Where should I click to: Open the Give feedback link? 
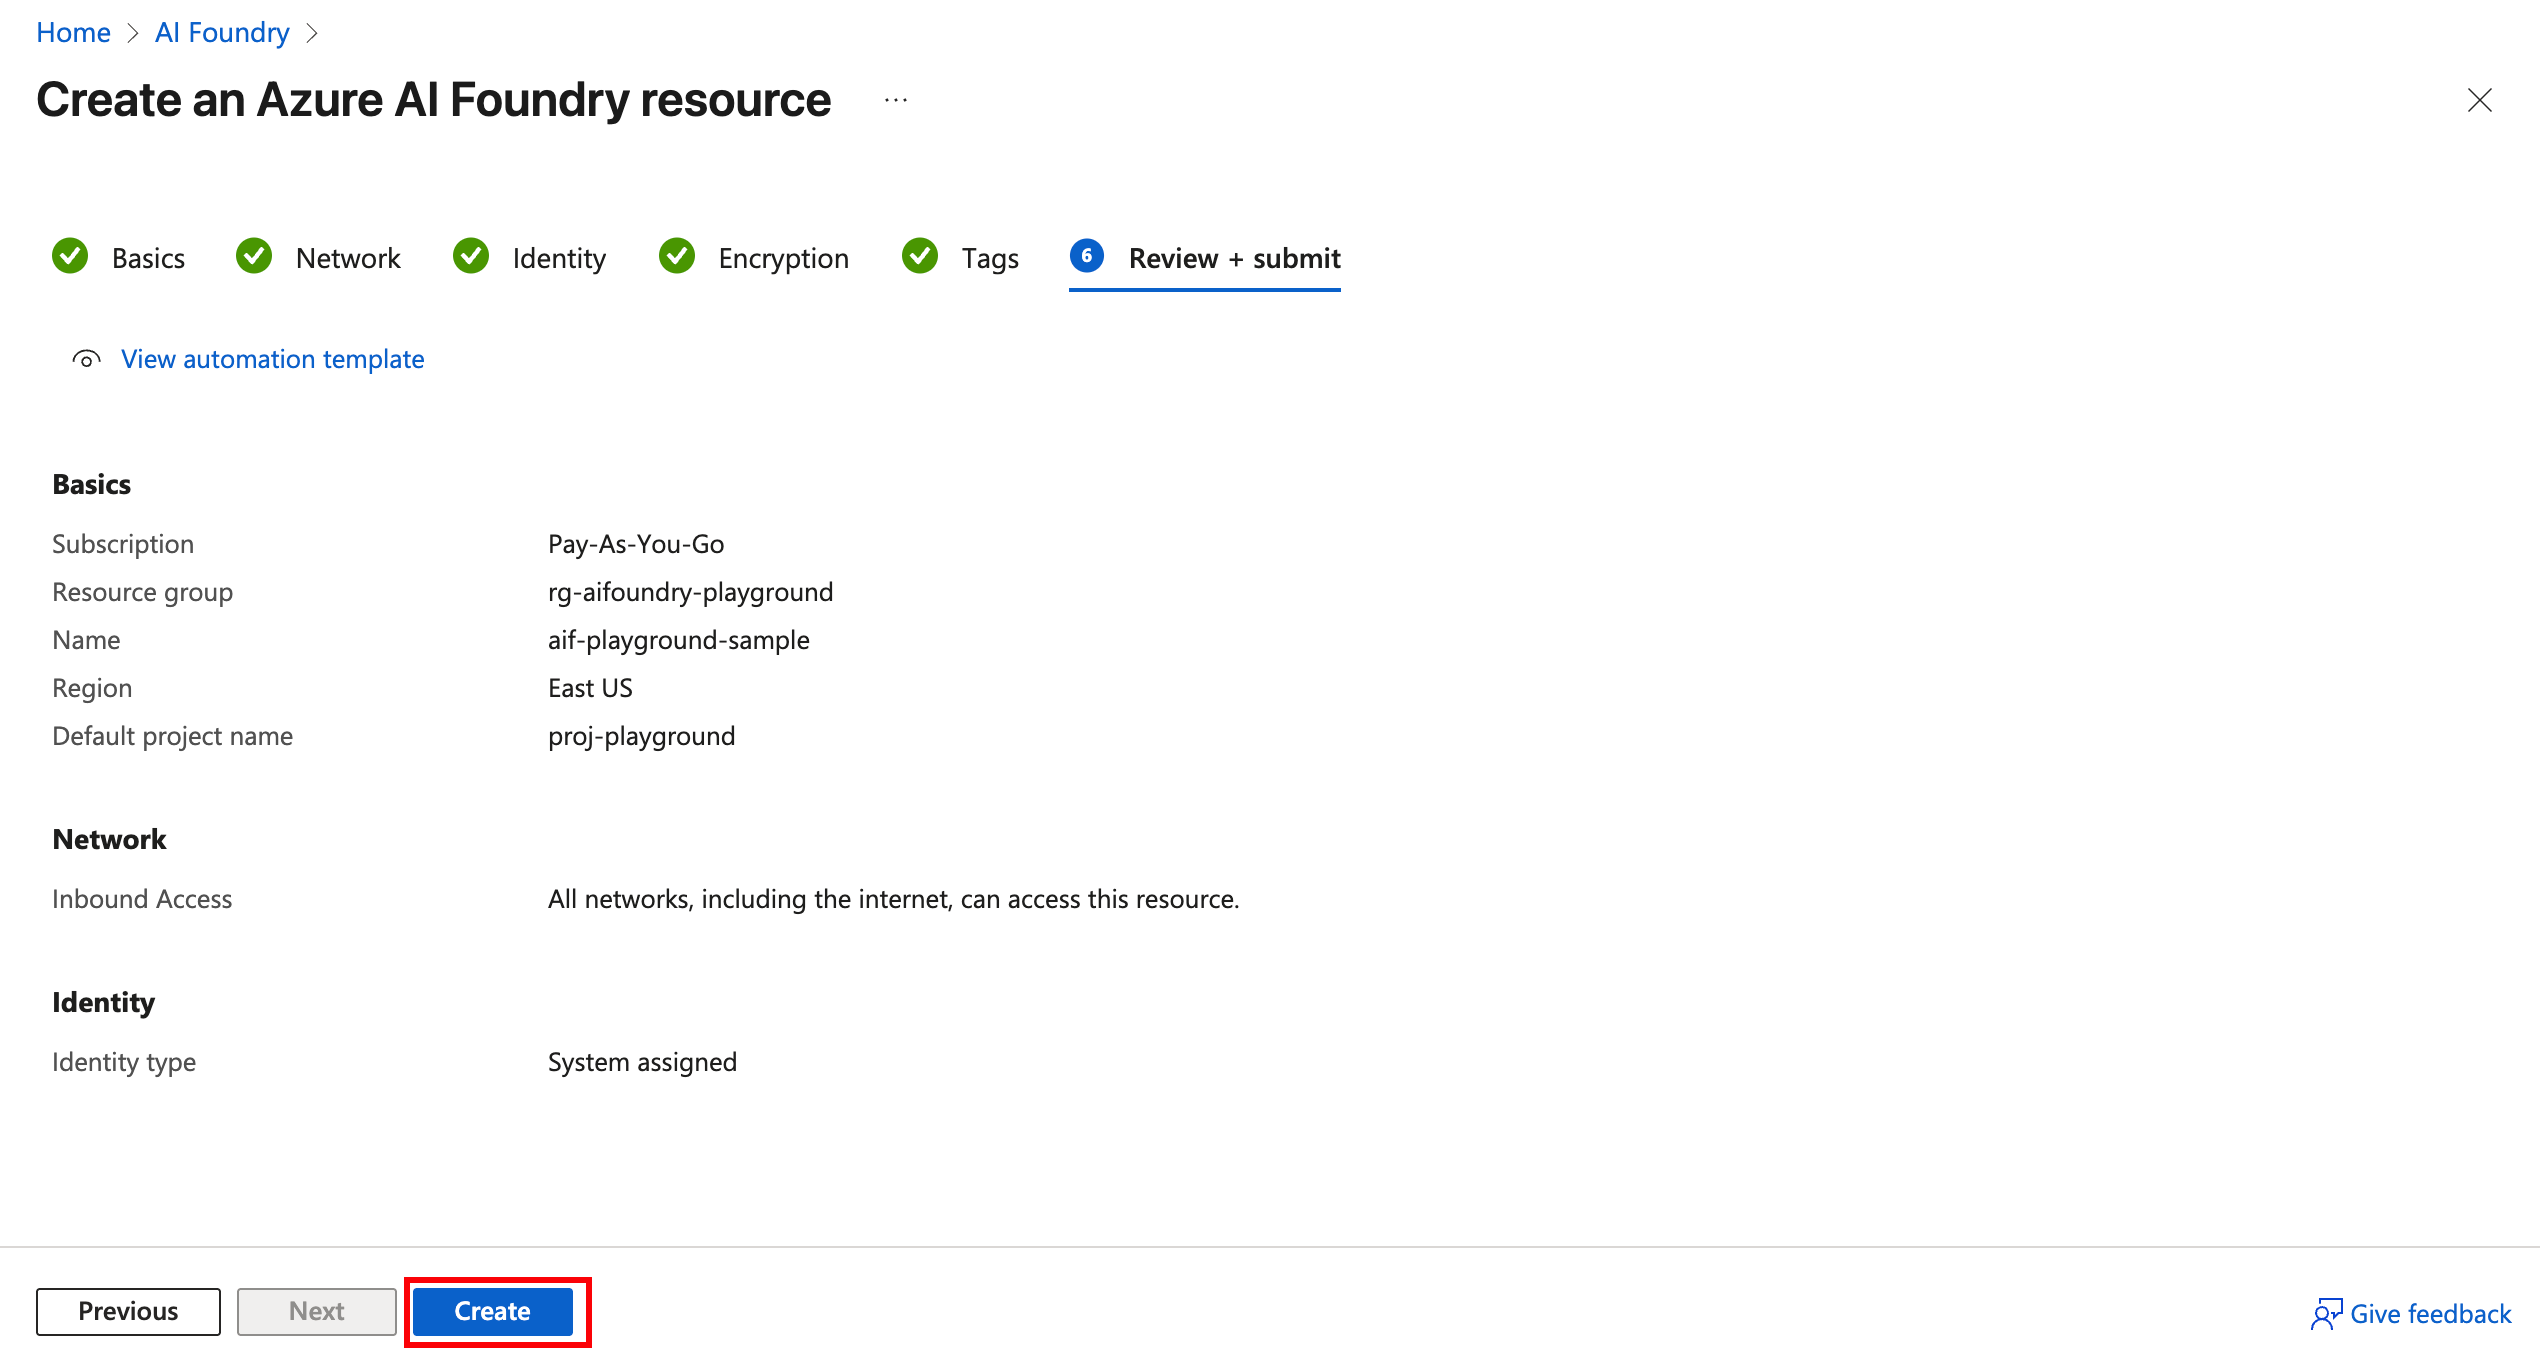point(2430,1314)
